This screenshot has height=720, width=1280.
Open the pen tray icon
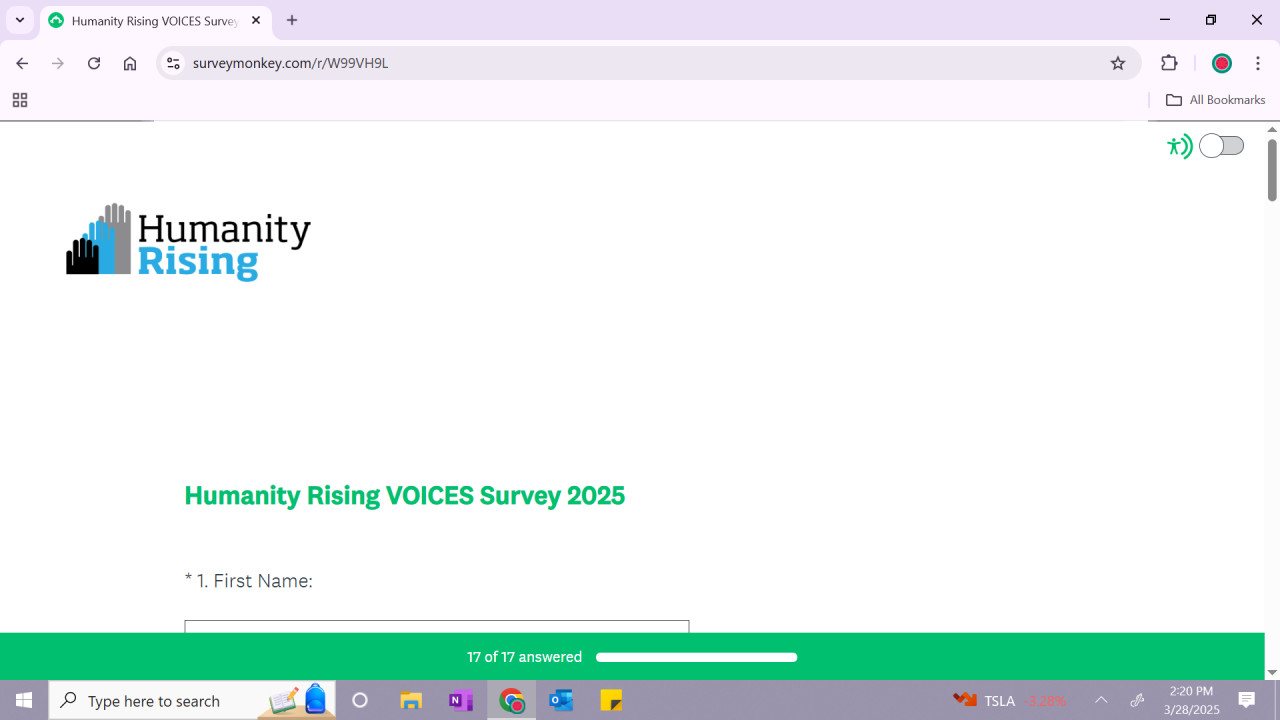point(1137,700)
